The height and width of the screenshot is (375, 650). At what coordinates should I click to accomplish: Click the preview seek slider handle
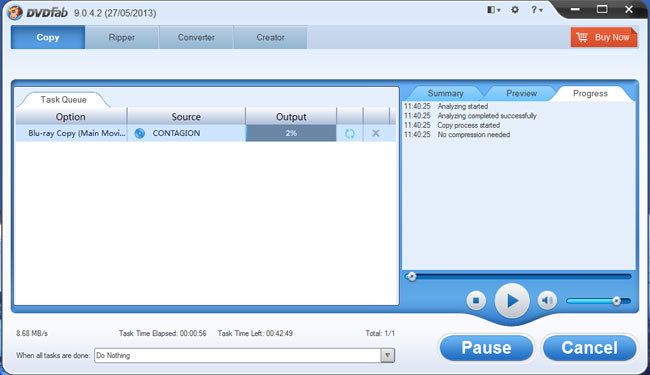[x=411, y=276]
